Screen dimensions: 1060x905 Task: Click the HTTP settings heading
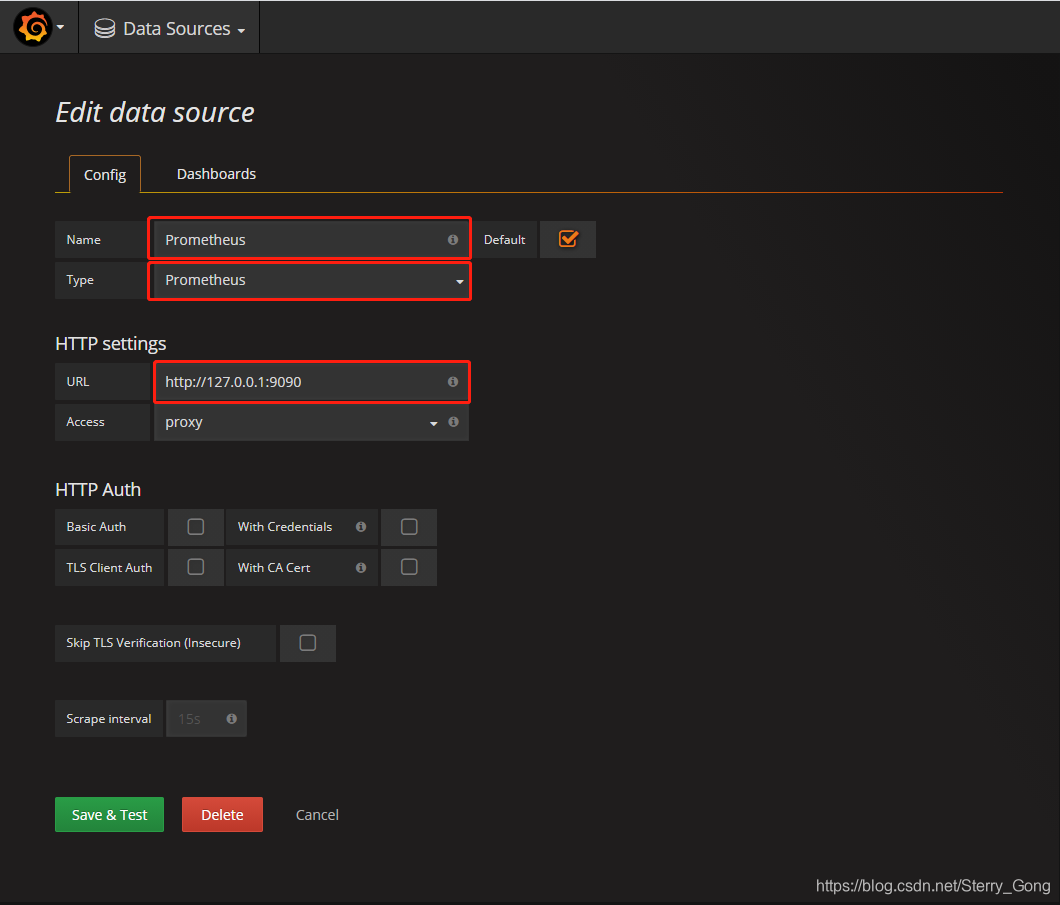(x=111, y=344)
